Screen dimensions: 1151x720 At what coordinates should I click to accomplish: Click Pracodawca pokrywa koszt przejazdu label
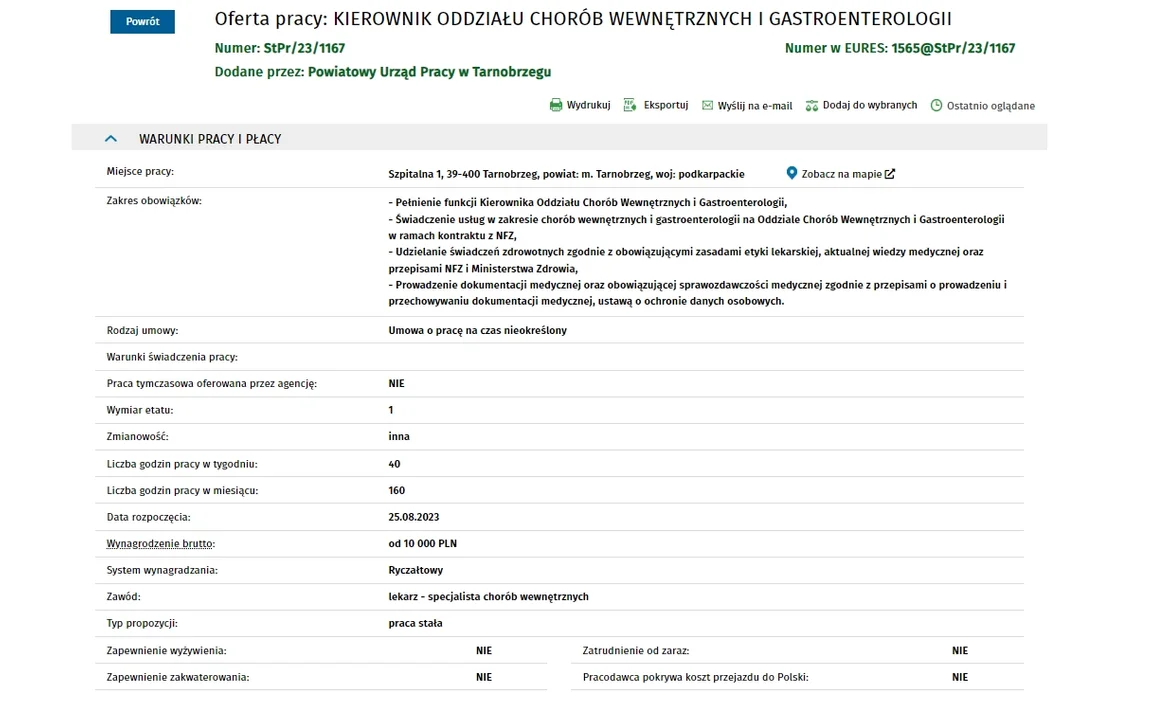(695, 677)
